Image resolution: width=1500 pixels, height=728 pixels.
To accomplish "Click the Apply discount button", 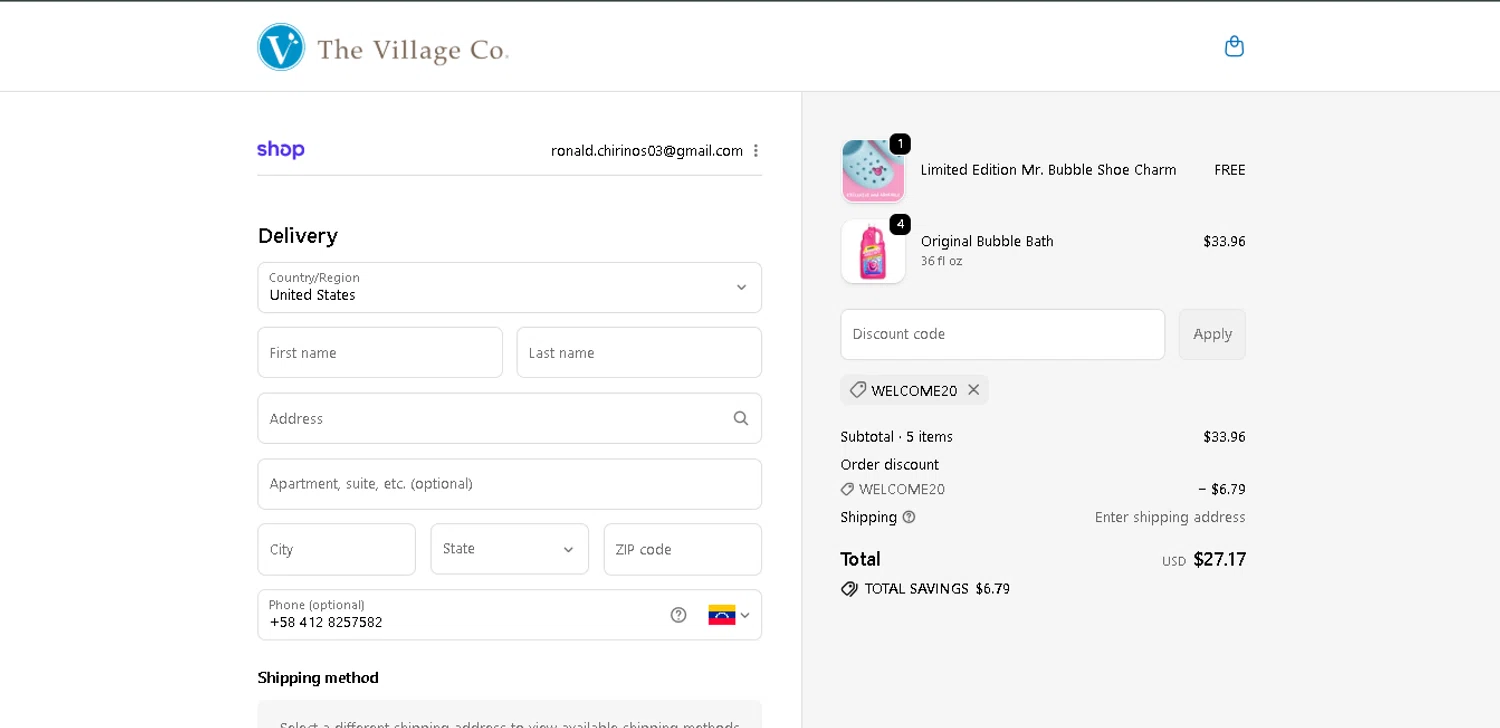I will click(x=1212, y=334).
